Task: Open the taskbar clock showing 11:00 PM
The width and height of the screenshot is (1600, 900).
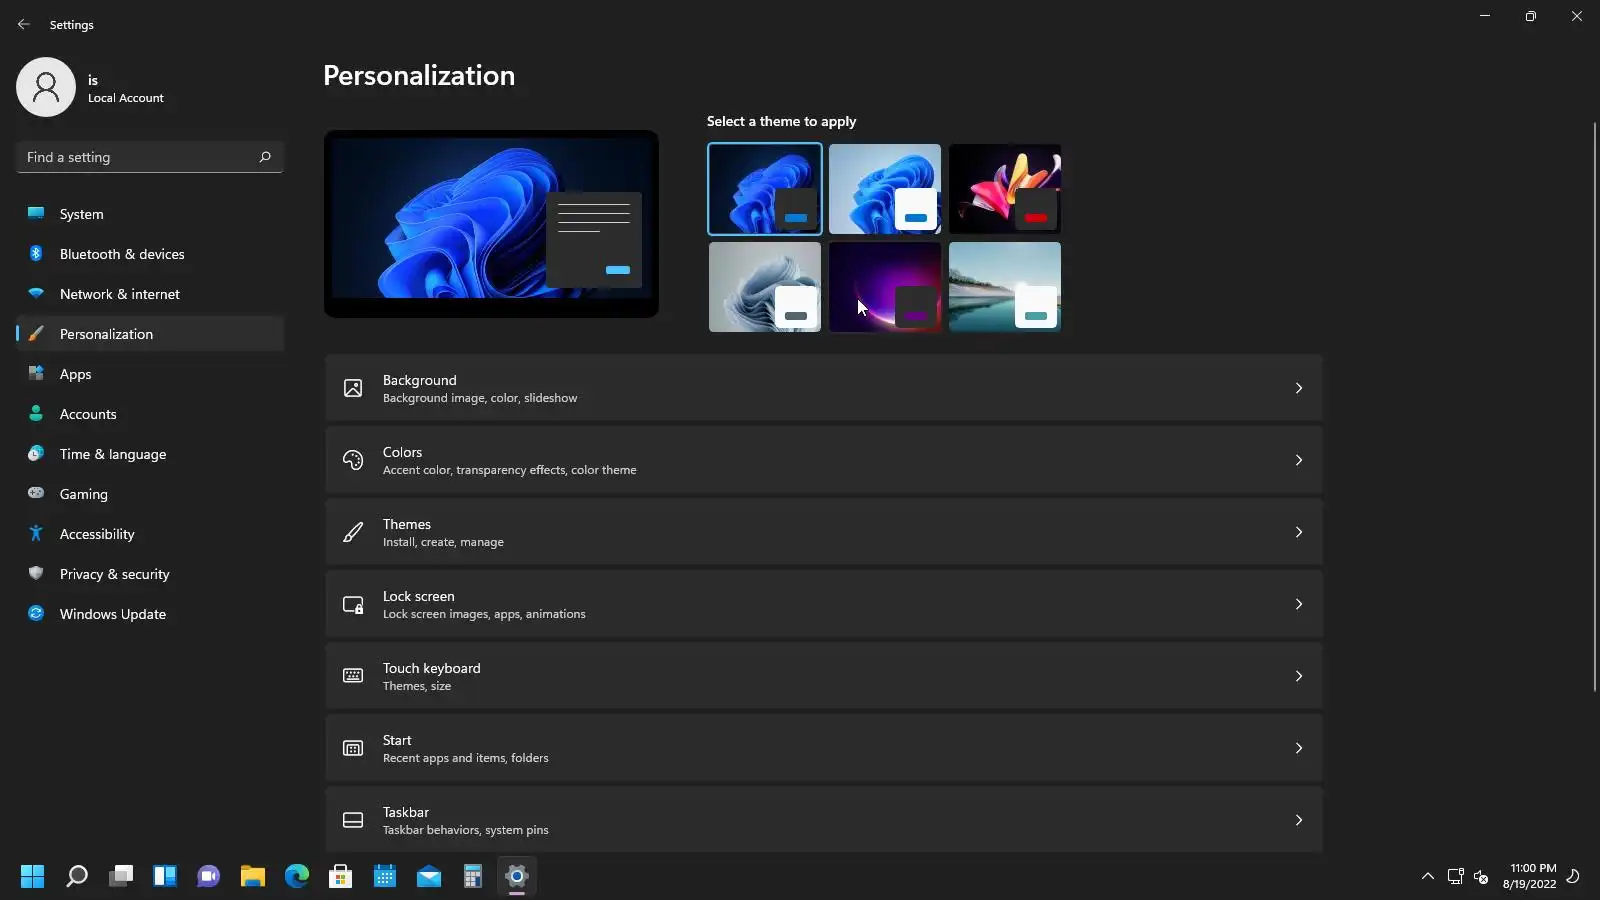Action: pos(1529,876)
